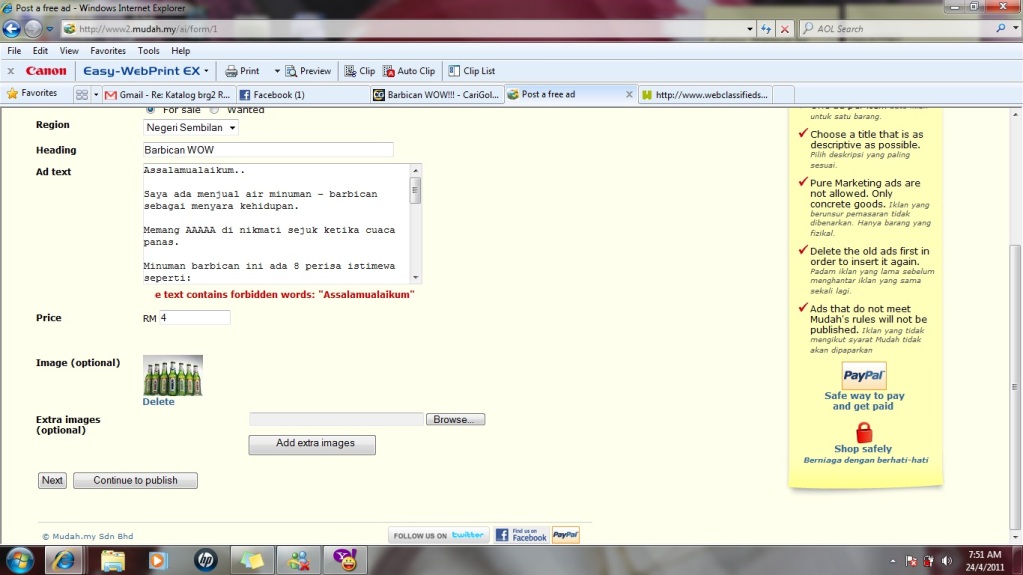The image size is (1023, 575).
Task: Click the Quick Tabs grid icon
Action: (x=82, y=95)
